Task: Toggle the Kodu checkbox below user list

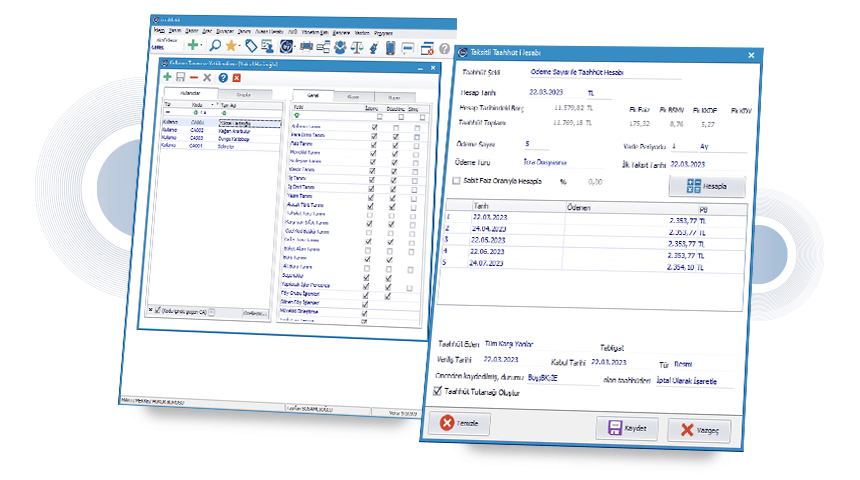Action: [x=157, y=310]
